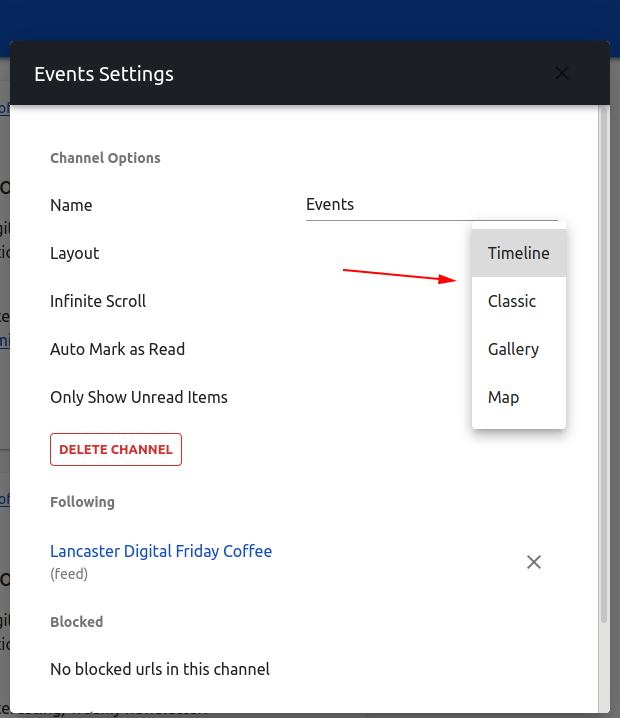This screenshot has width=620, height=718.
Task: Click the No blocked urls message
Action: coord(160,668)
